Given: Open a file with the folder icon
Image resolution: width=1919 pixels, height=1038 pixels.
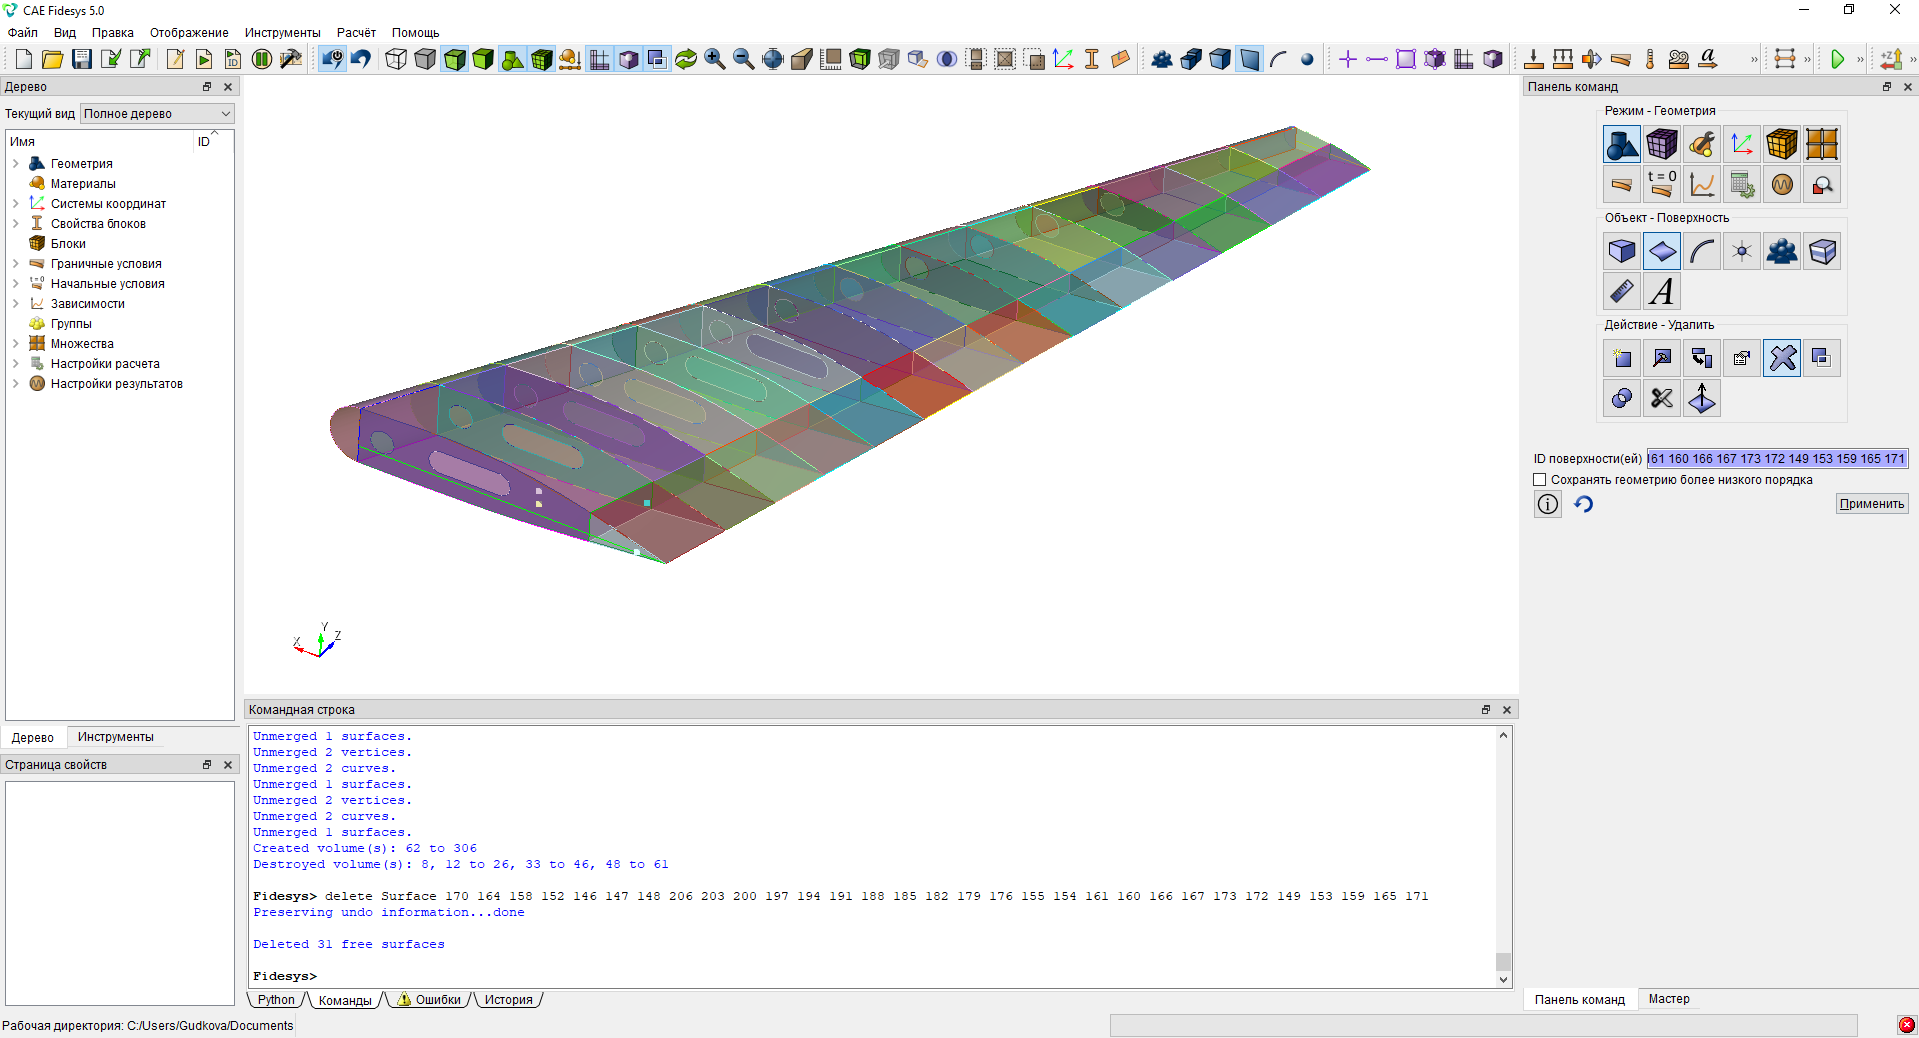Looking at the screenshot, I should [53, 59].
